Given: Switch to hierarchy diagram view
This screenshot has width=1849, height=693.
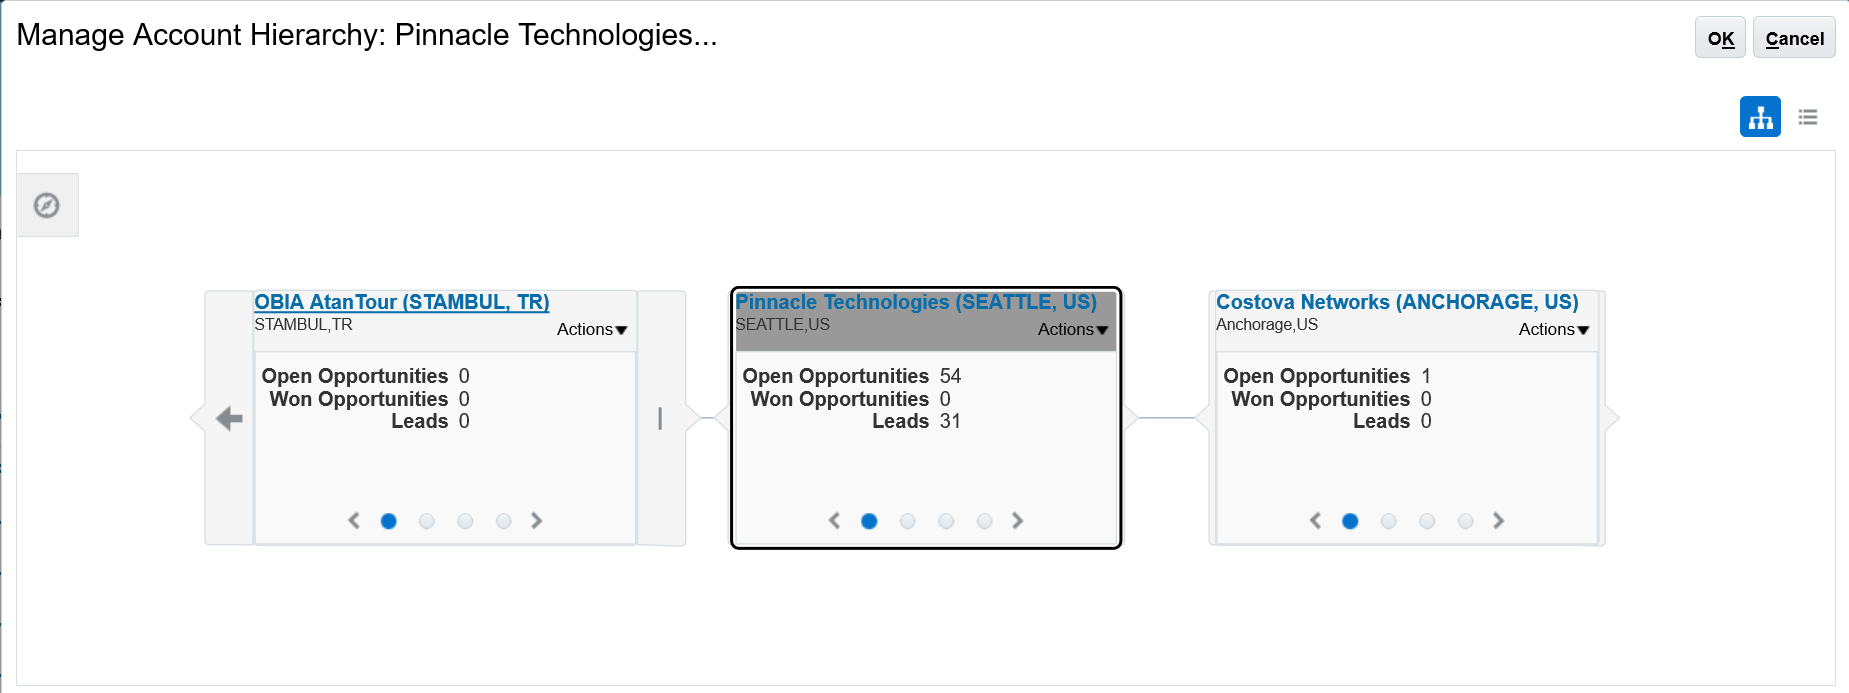Looking at the screenshot, I should (x=1760, y=117).
